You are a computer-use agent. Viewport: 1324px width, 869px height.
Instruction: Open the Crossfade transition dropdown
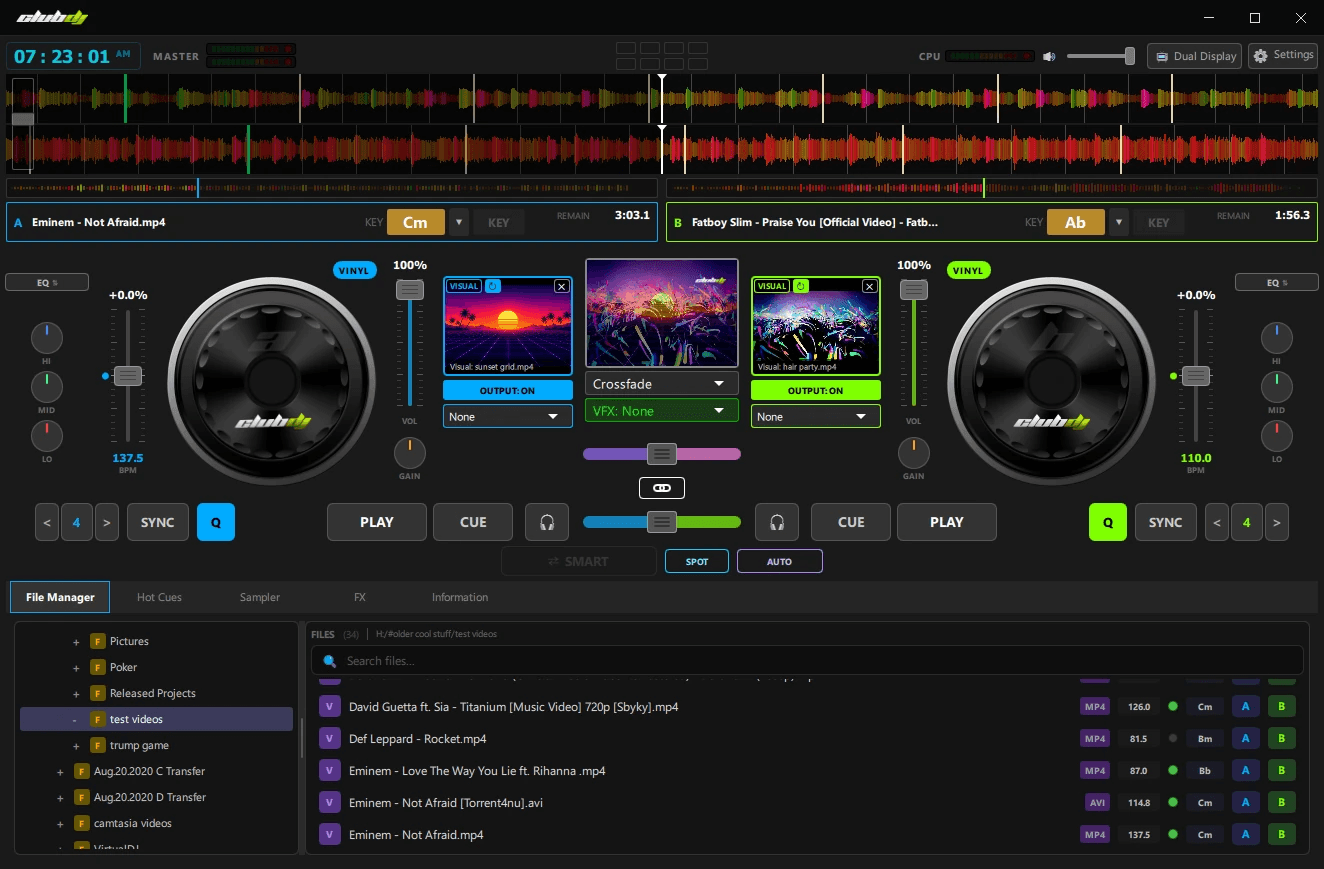pyautogui.click(x=662, y=384)
